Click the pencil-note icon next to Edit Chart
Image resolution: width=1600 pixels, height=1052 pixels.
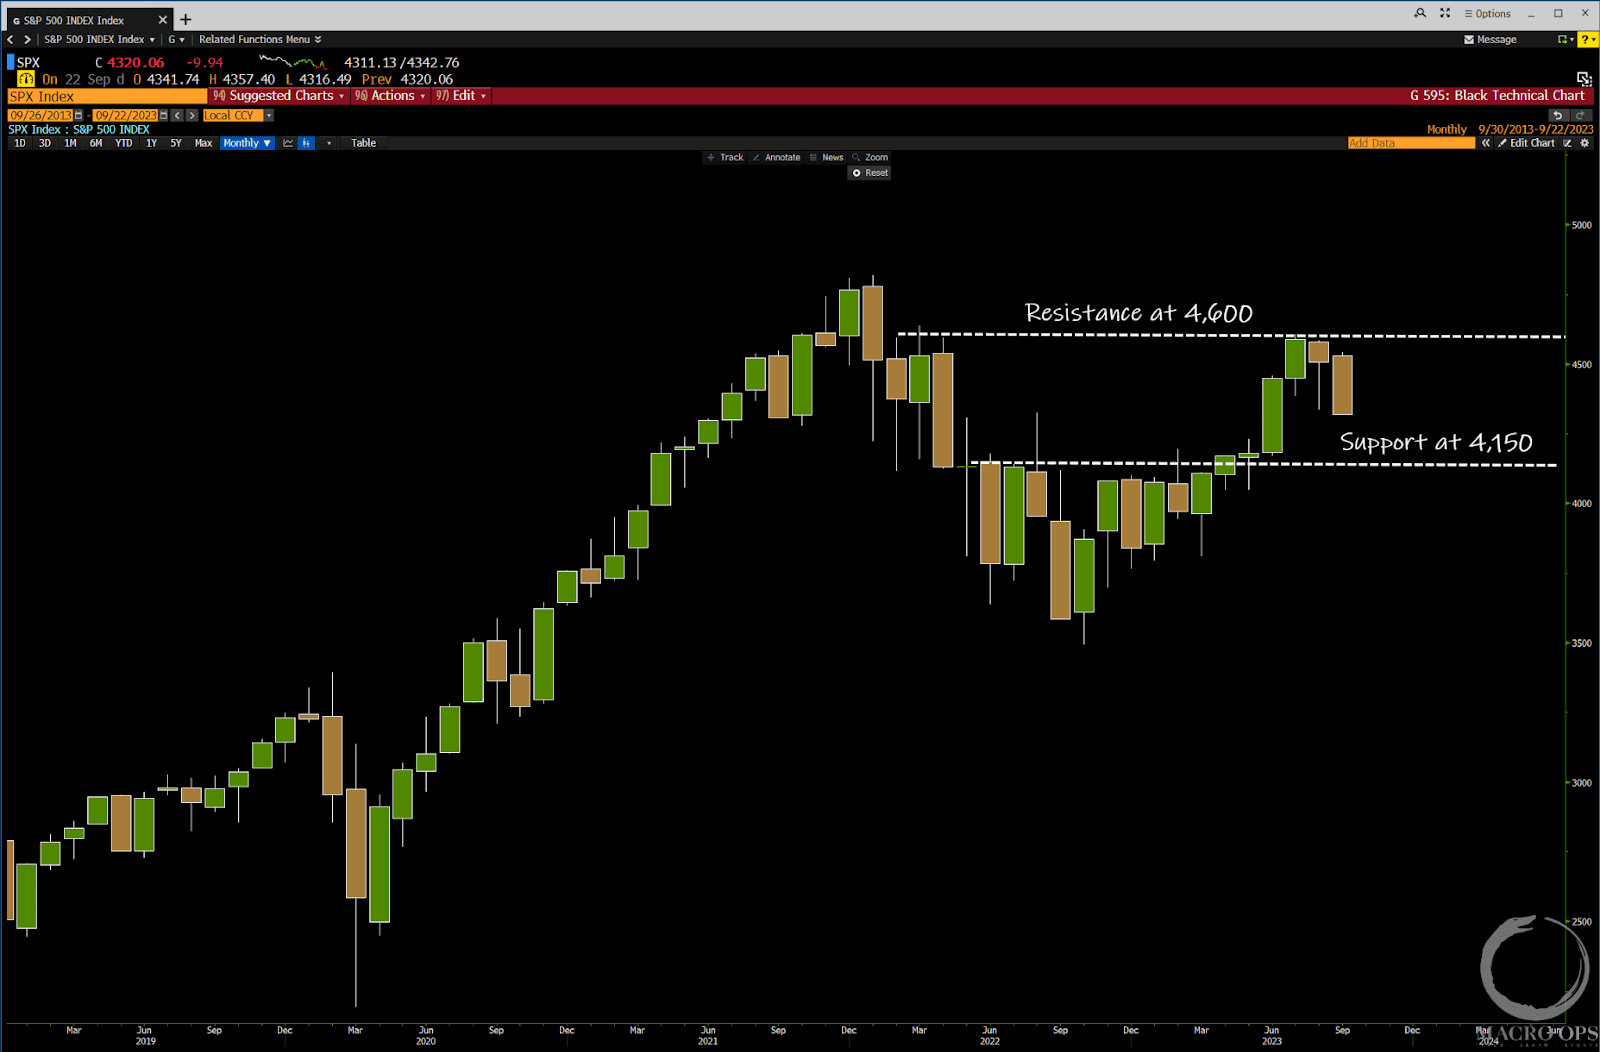(x=1568, y=143)
